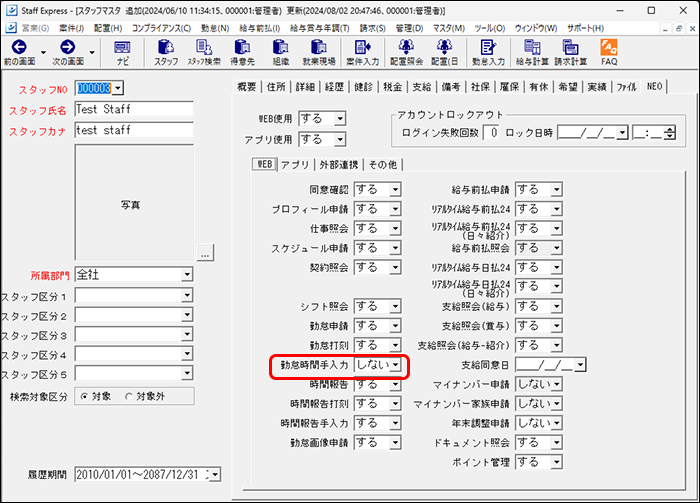This screenshot has height=503, width=700.
Task: Open the スタッフ区分3 dropdown
Action: point(187,334)
